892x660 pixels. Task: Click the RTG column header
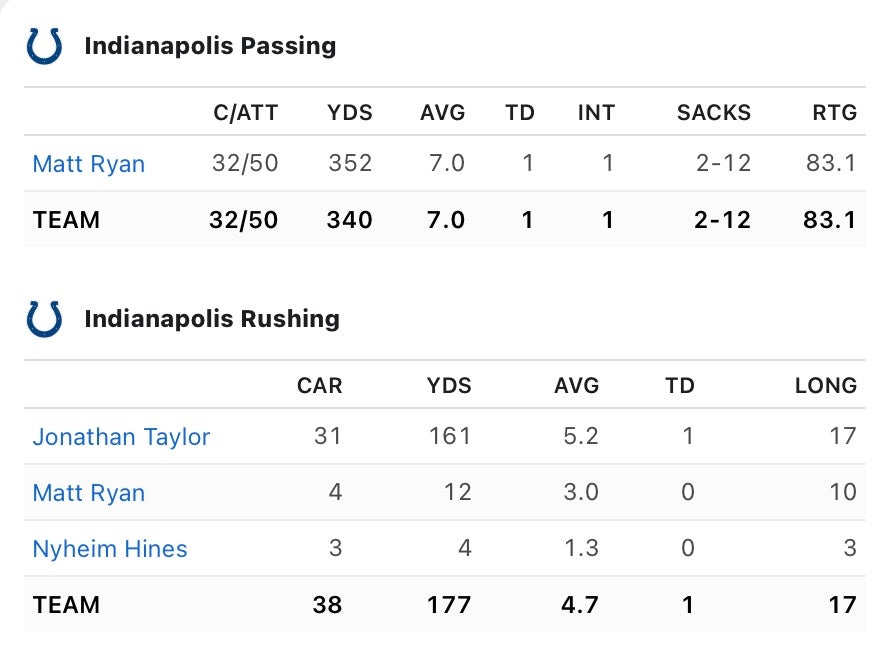(834, 113)
